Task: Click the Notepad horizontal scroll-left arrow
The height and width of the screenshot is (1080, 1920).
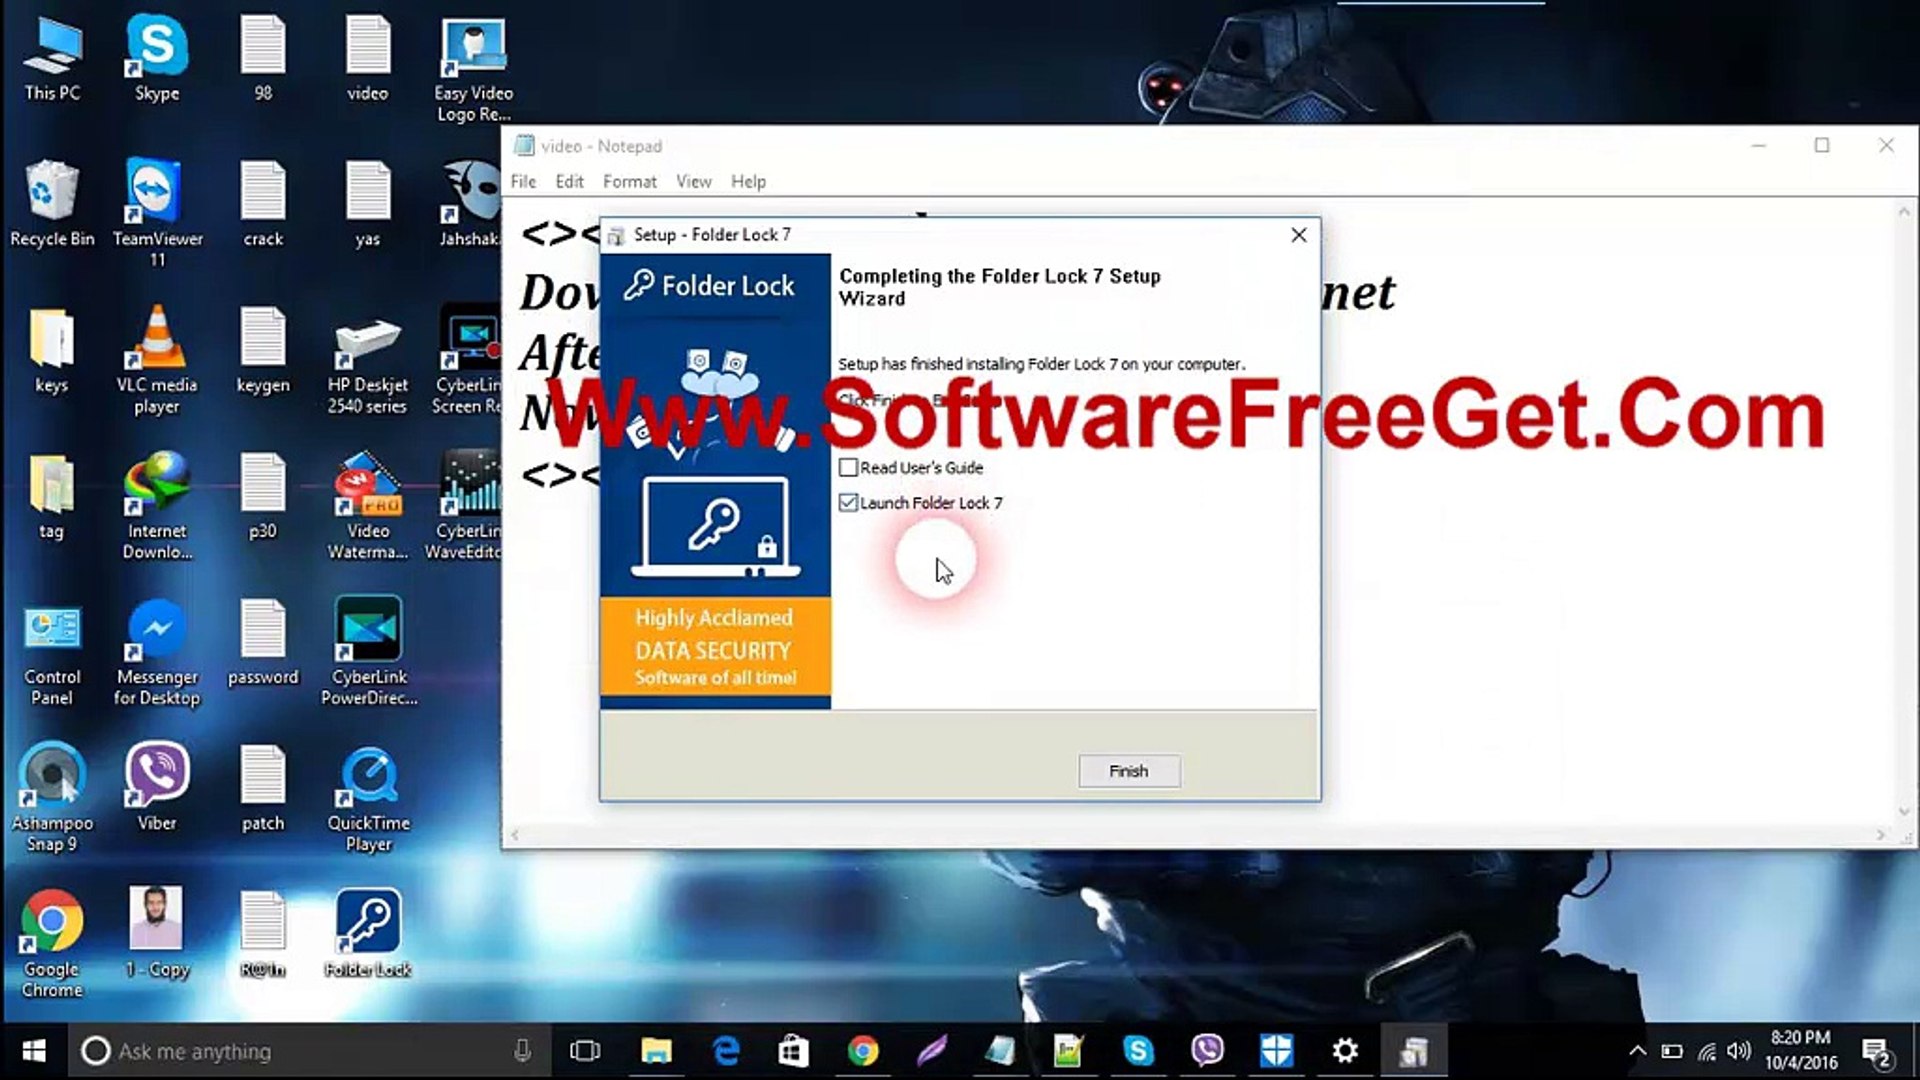Action: [515, 835]
